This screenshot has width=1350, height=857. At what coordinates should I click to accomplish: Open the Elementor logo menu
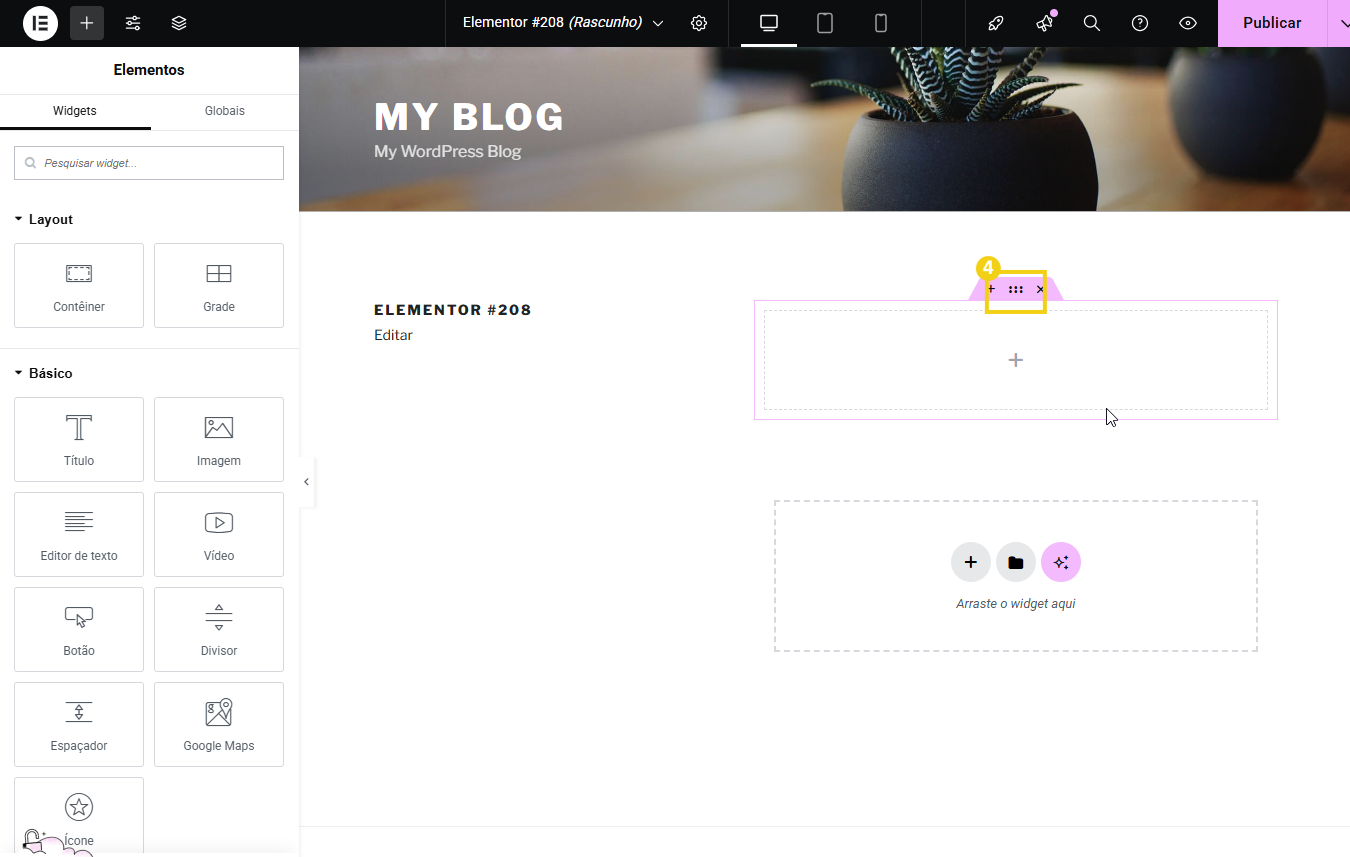pos(40,23)
